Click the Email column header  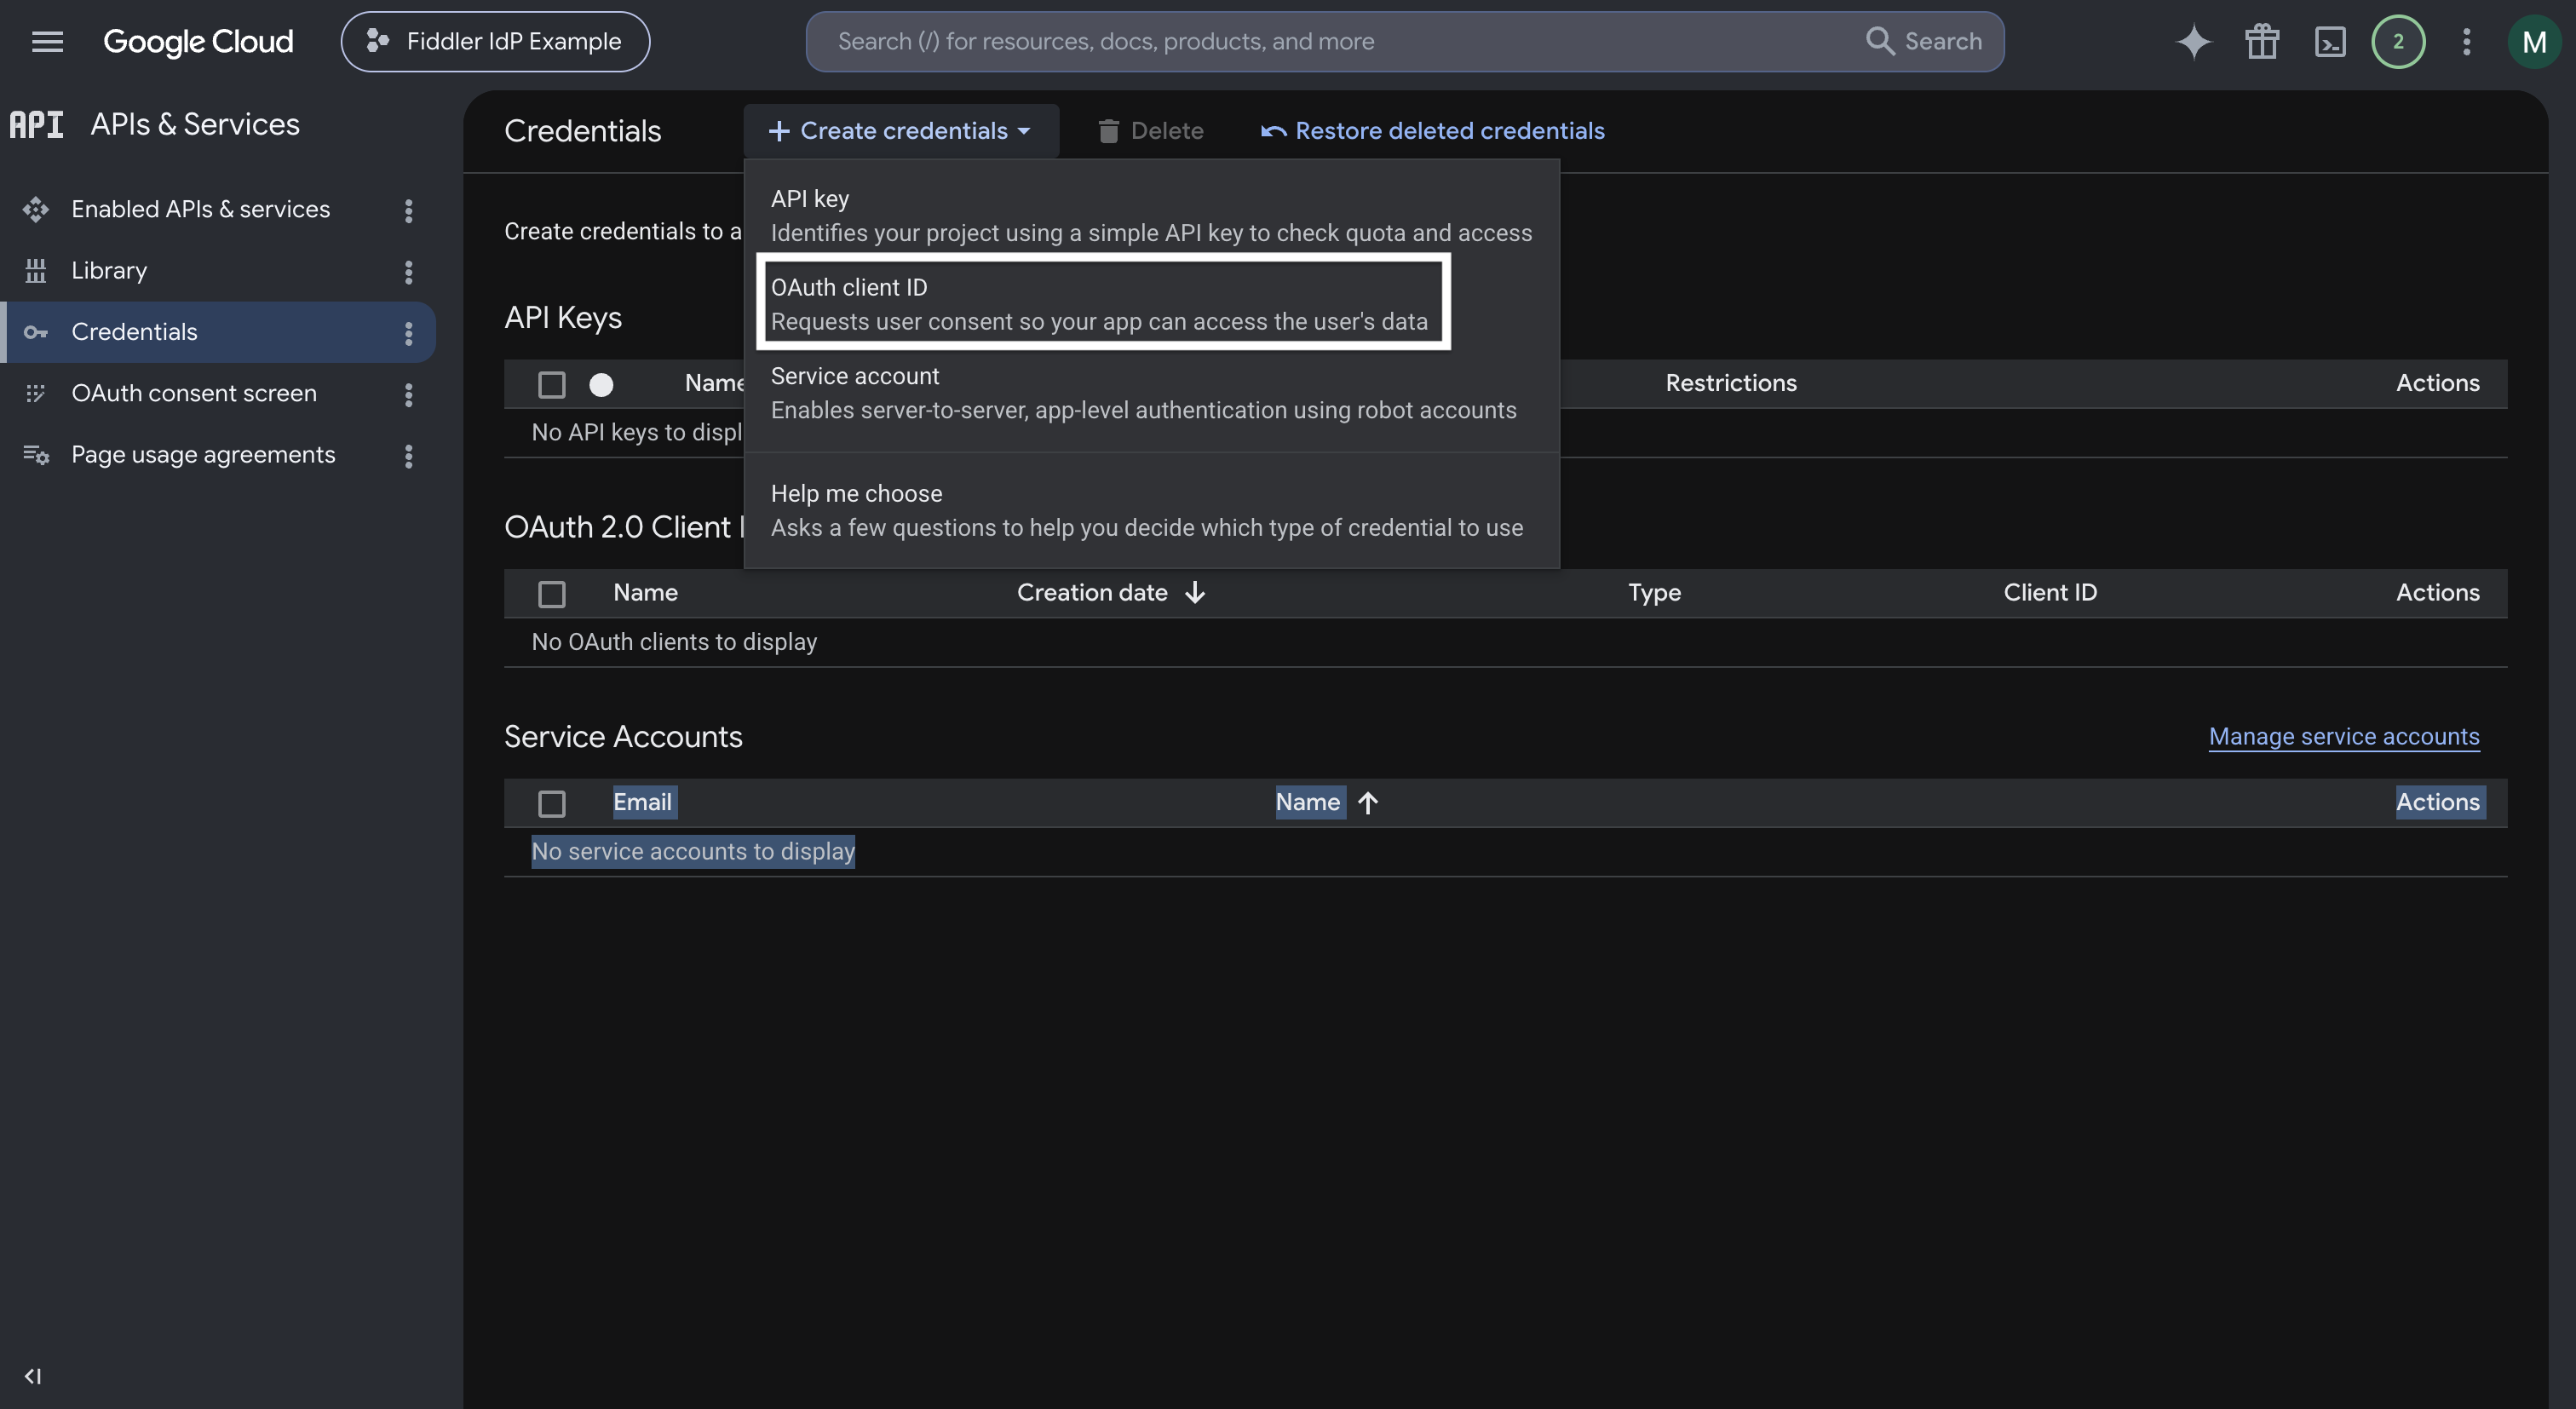(643, 802)
